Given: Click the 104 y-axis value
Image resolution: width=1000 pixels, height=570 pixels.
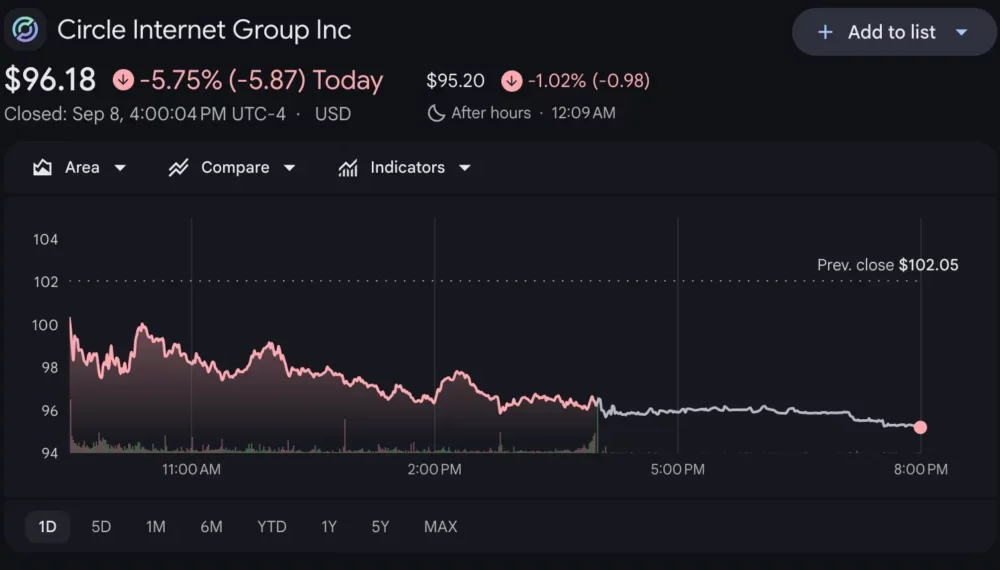Looking at the screenshot, I should (45, 239).
